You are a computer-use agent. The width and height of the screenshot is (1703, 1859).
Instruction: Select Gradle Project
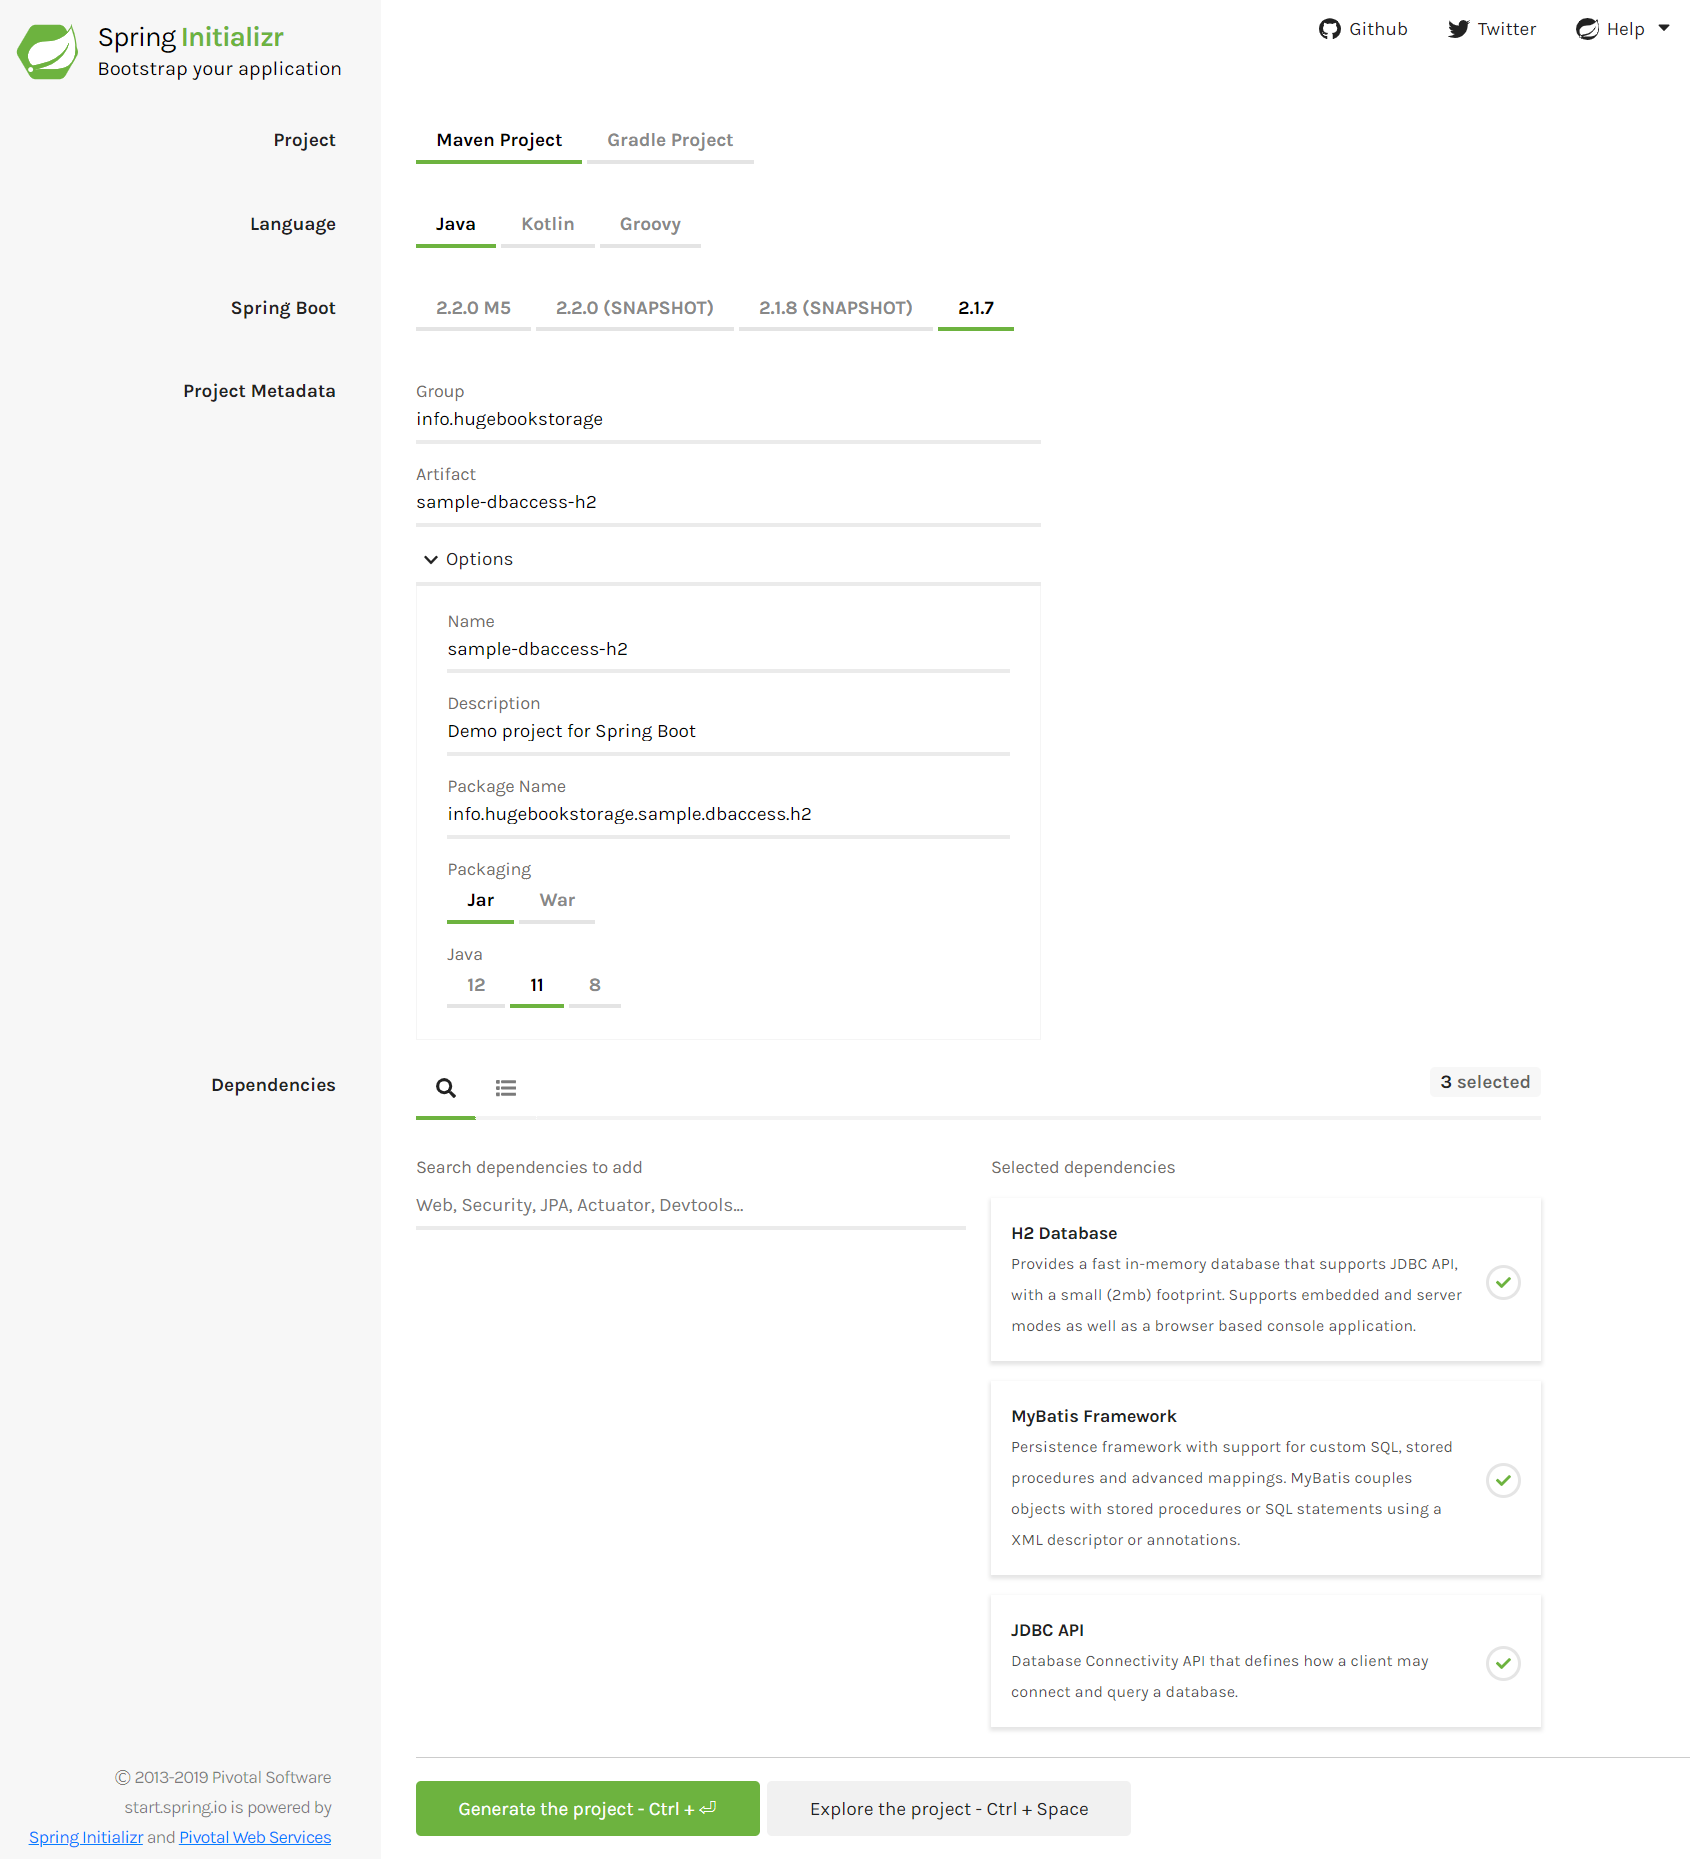point(670,141)
